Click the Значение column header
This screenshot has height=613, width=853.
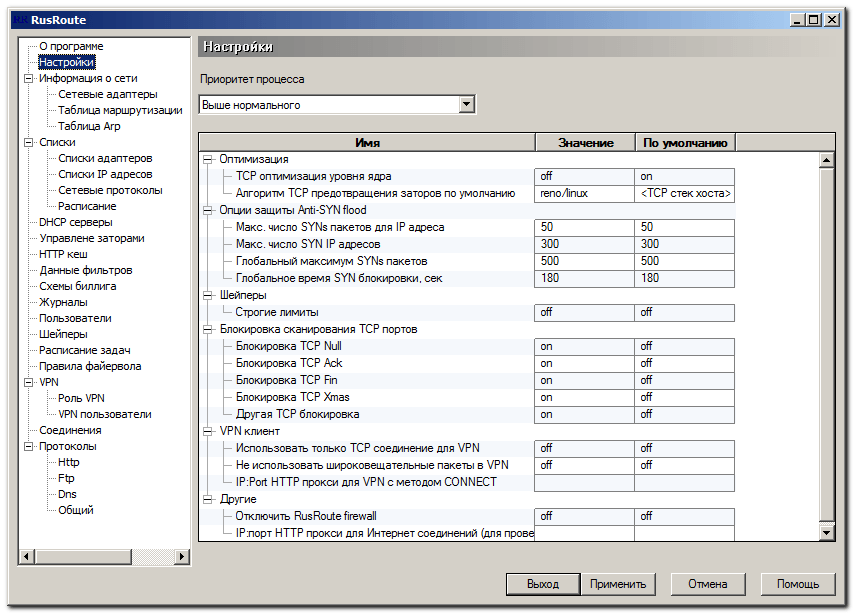585,143
